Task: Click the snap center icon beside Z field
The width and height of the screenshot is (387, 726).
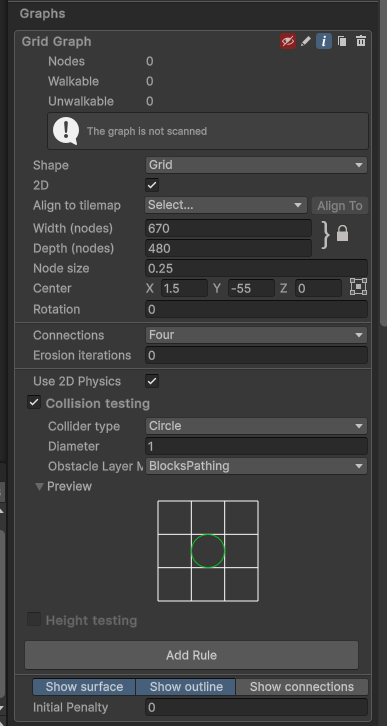Action: tap(359, 287)
